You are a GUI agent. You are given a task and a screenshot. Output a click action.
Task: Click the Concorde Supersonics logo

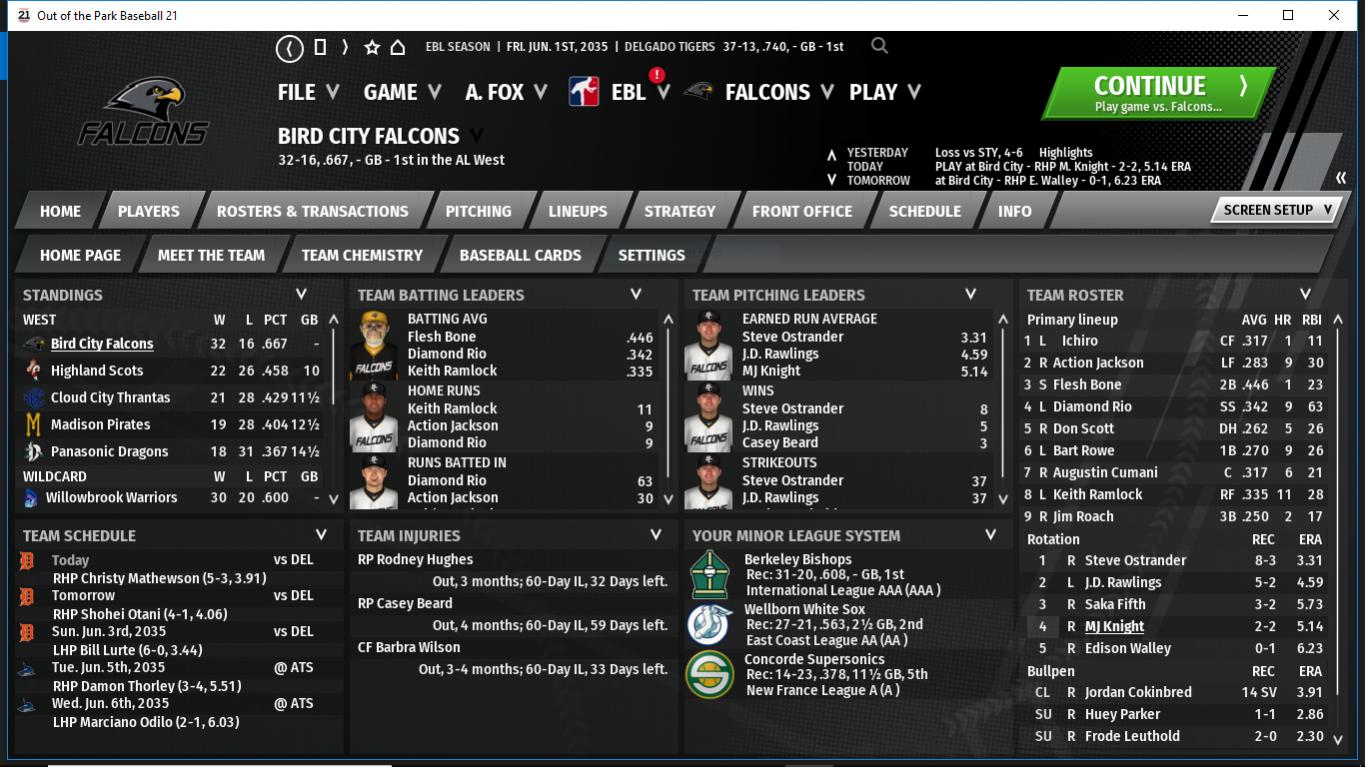[x=709, y=674]
